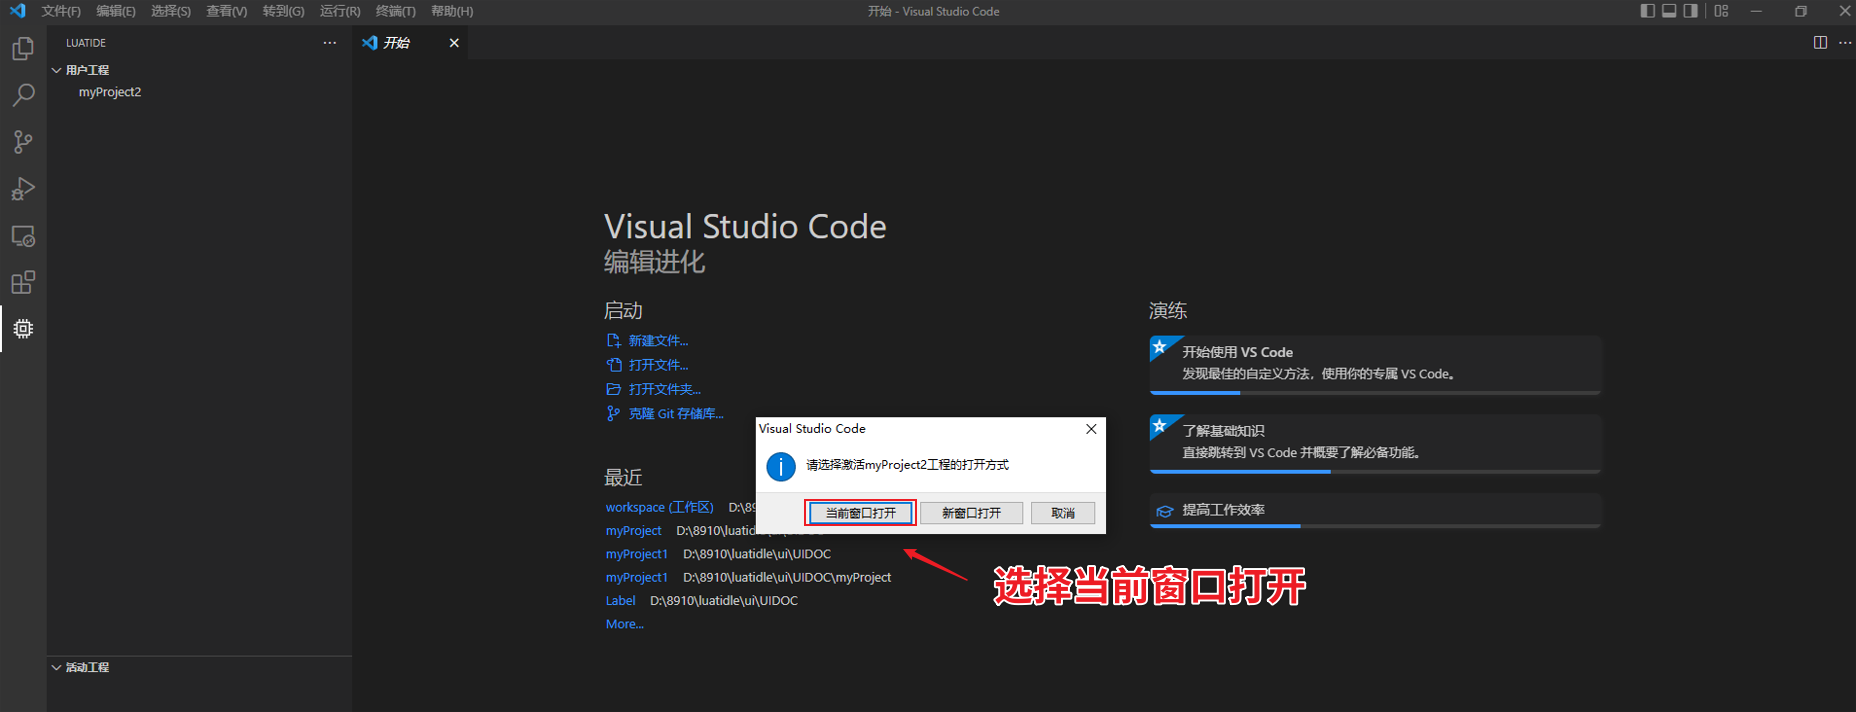
Task: Open the 查看(V) menu
Action: coord(227,11)
